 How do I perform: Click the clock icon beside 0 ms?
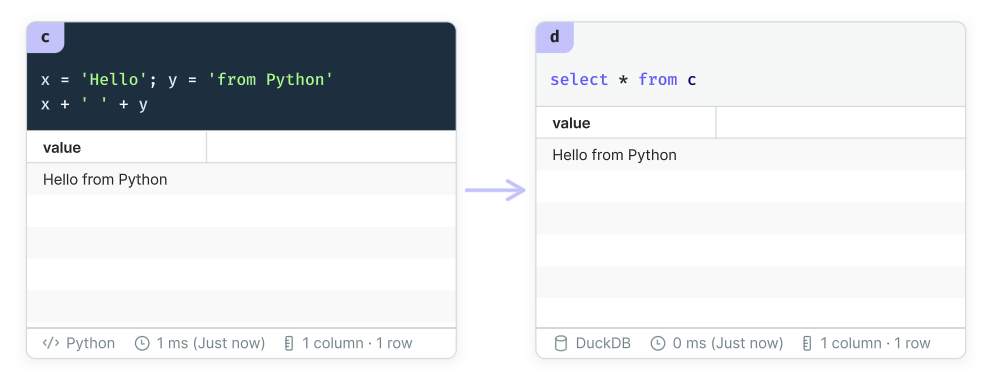click(659, 343)
